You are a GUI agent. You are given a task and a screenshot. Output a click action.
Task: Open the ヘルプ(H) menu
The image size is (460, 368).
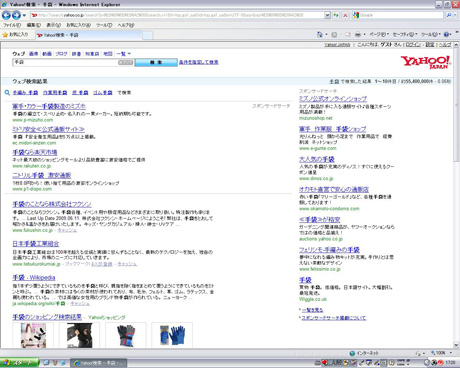tap(126, 25)
